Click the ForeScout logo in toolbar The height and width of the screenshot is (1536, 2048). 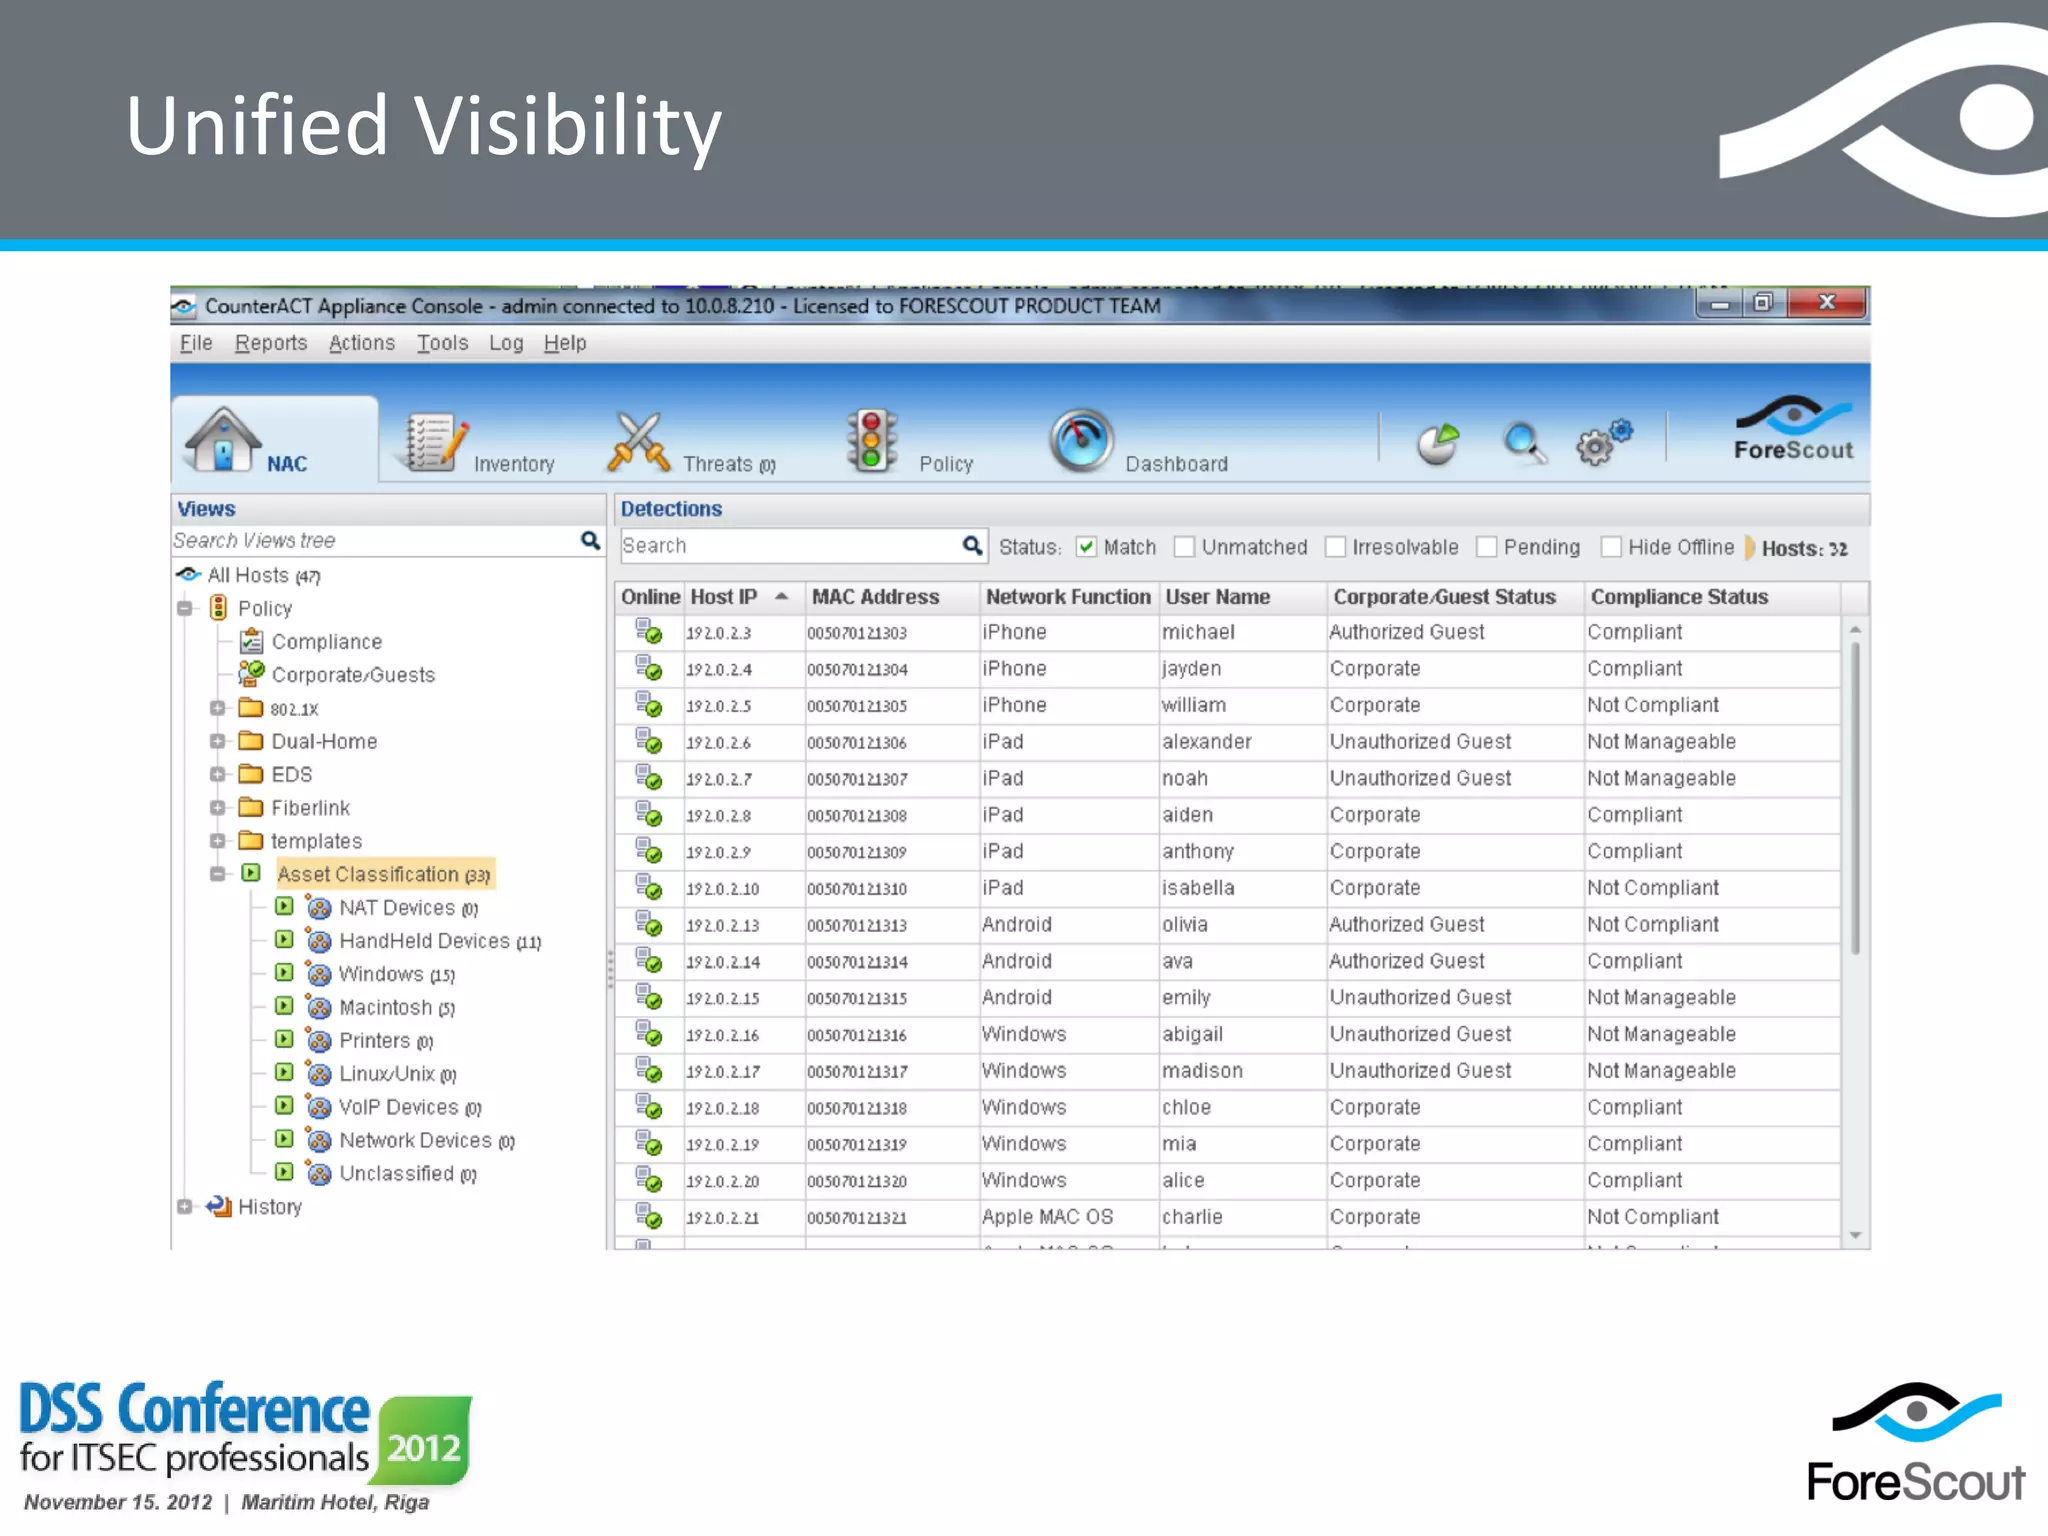(1793, 429)
